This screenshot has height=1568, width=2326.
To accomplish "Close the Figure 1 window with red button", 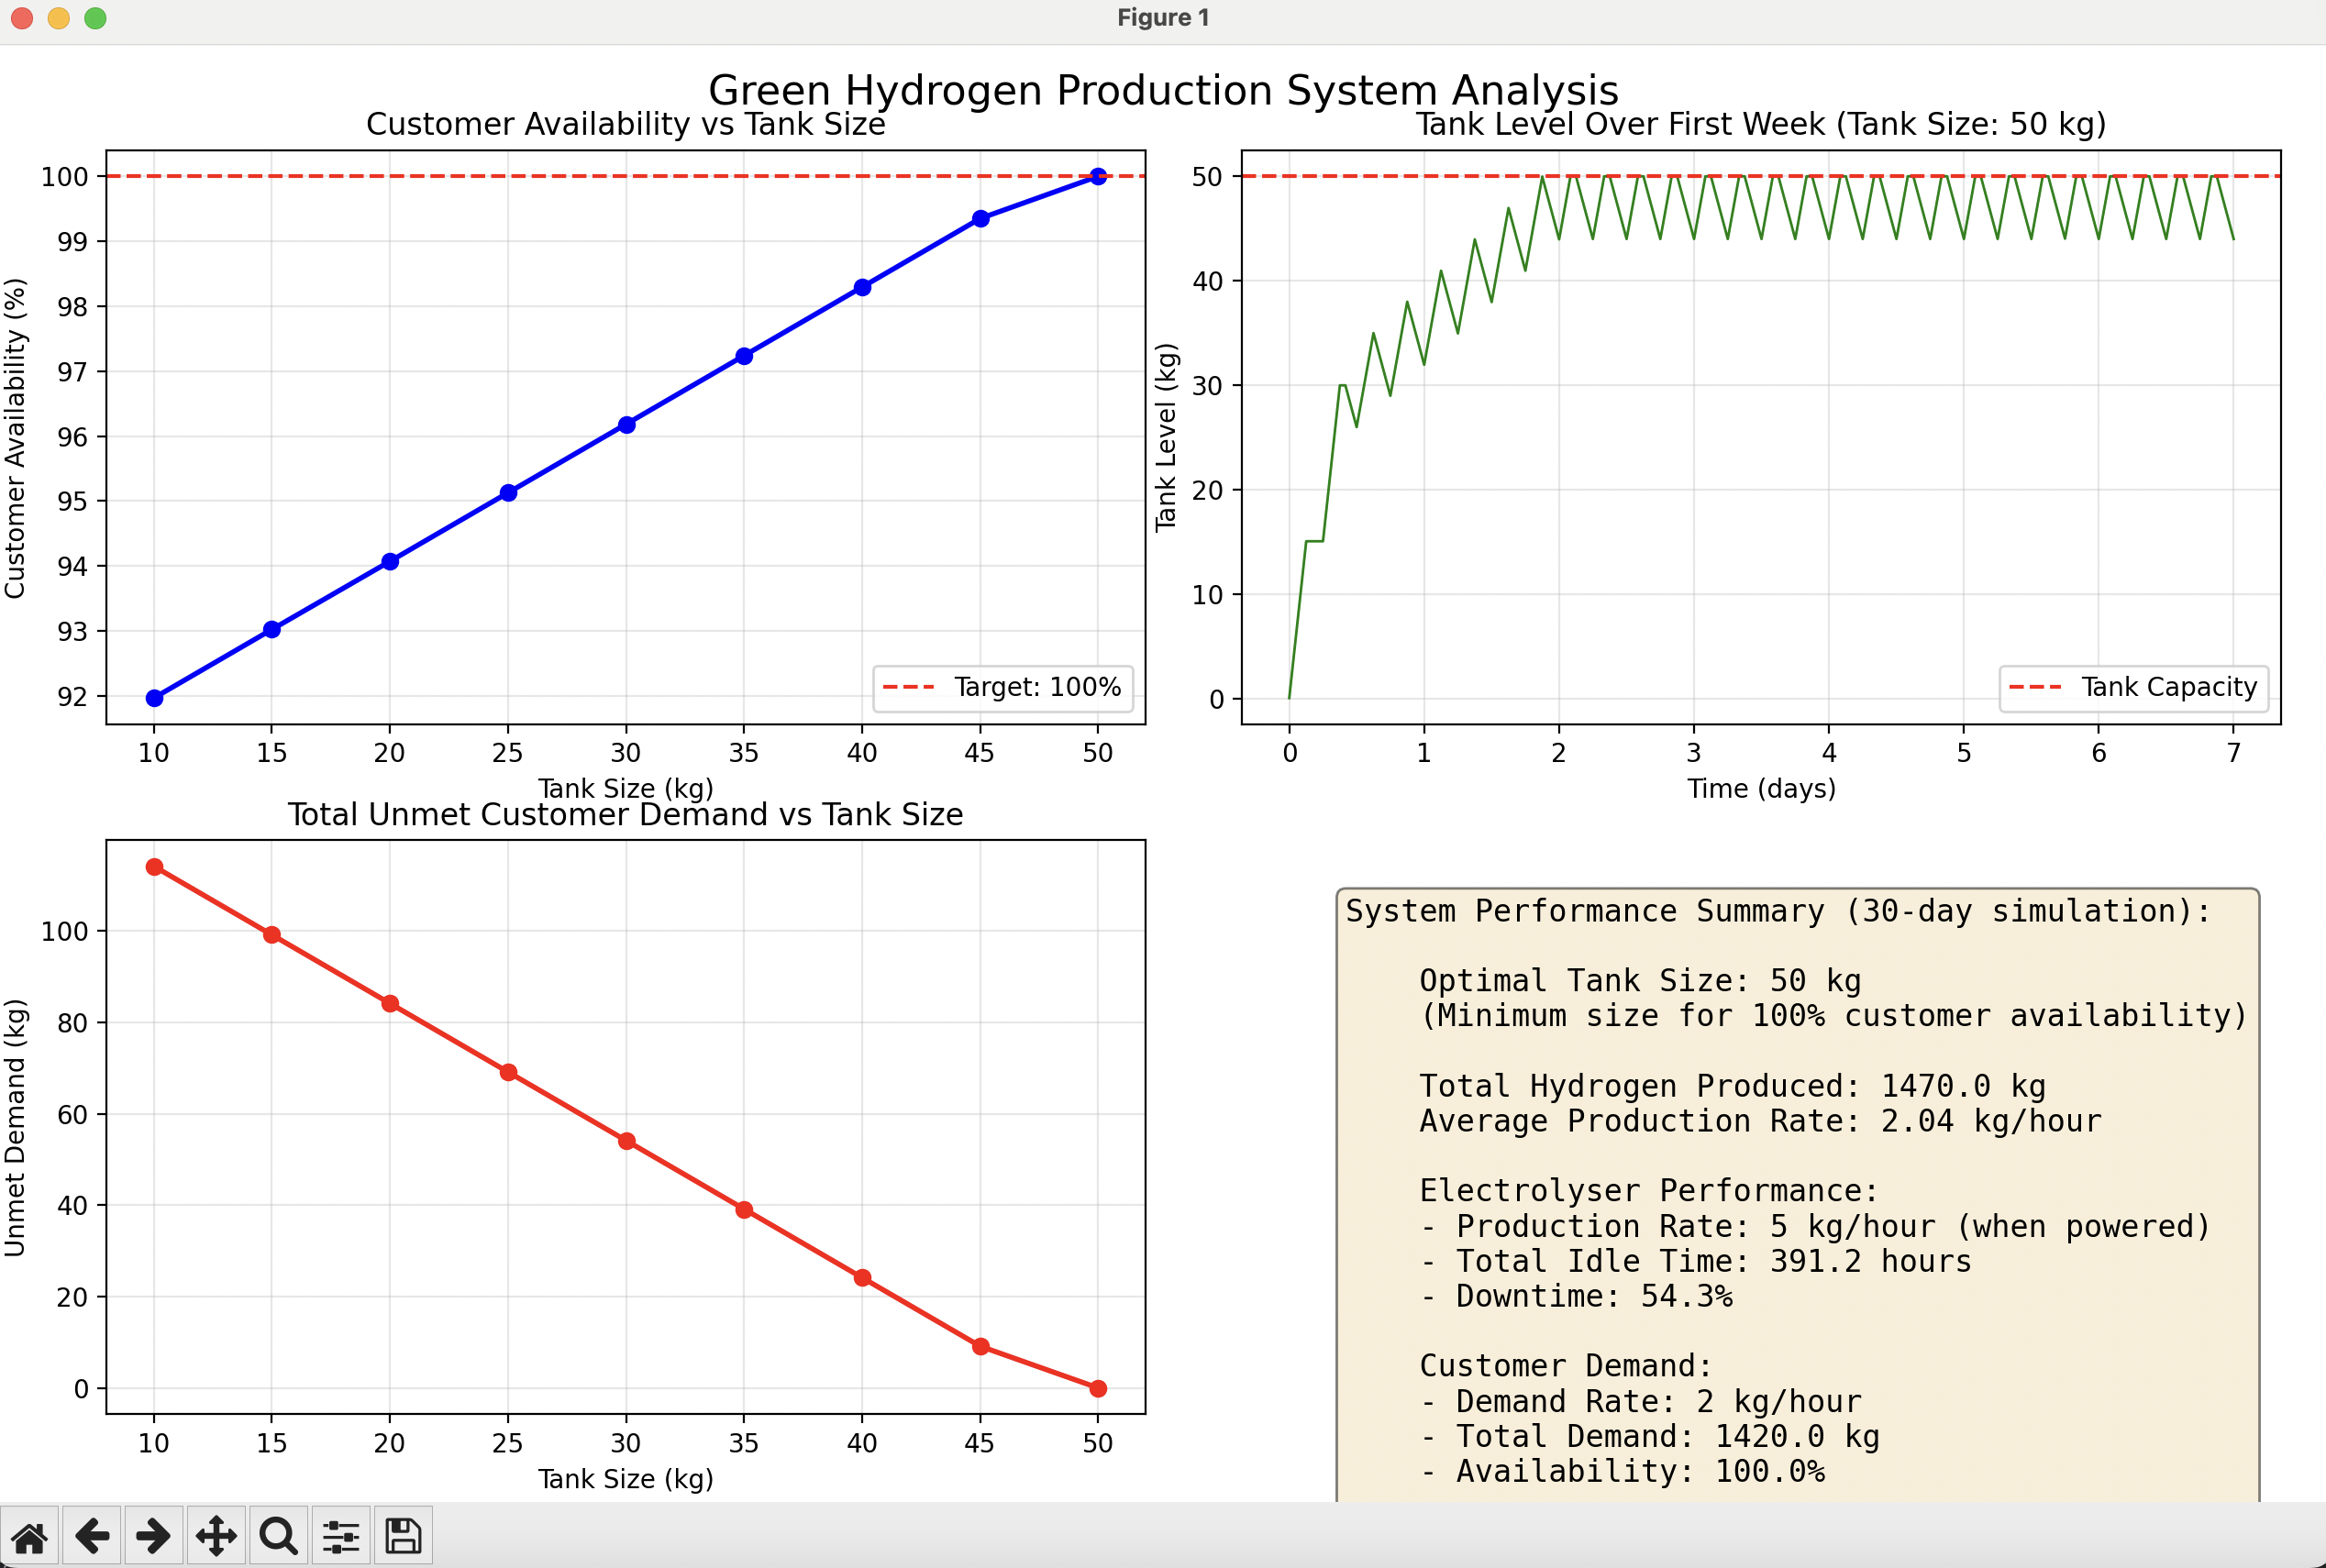I will coord(22,18).
